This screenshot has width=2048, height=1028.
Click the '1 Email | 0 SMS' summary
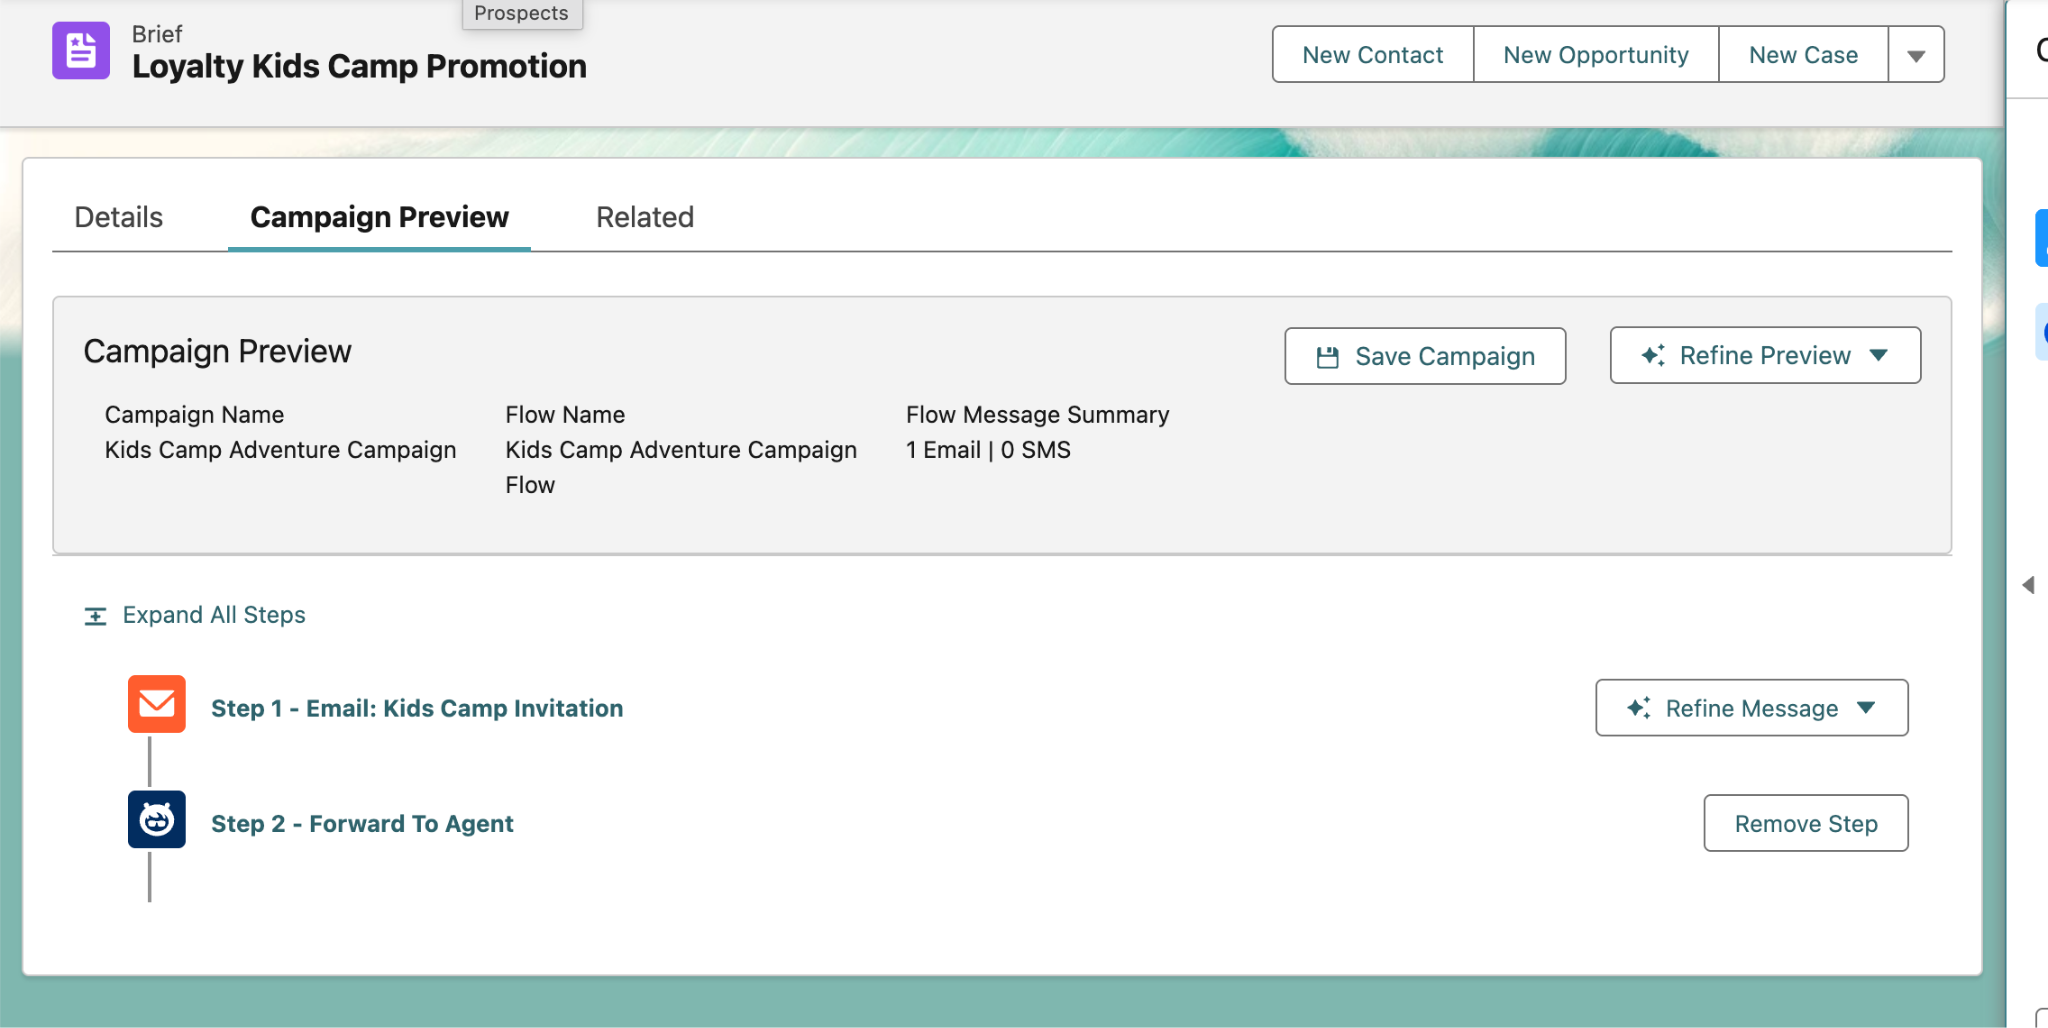coord(988,450)
